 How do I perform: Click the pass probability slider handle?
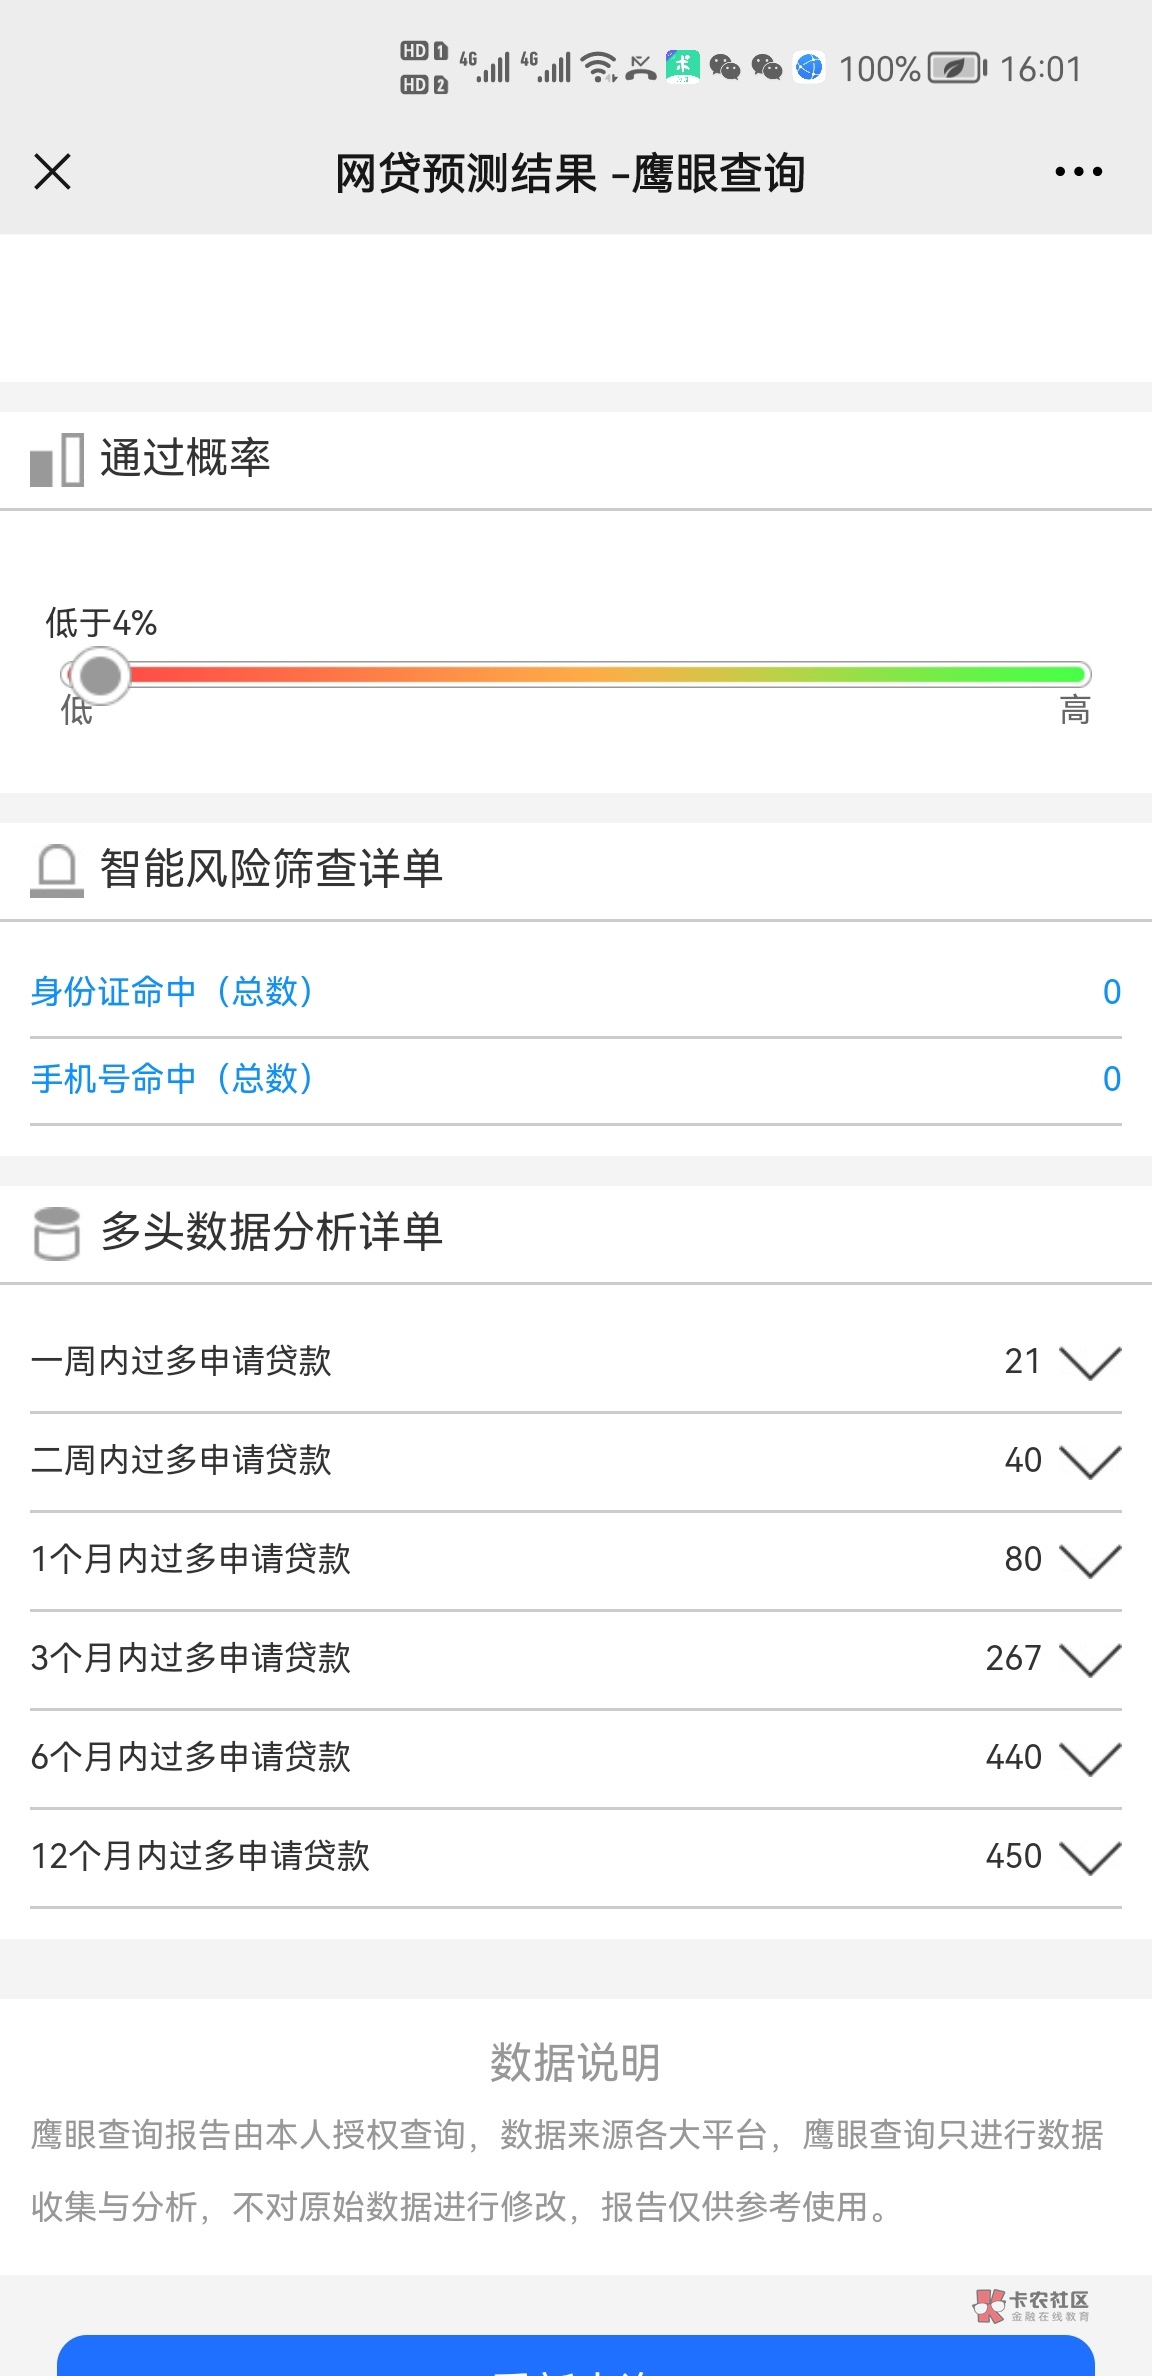click(100, 675)
